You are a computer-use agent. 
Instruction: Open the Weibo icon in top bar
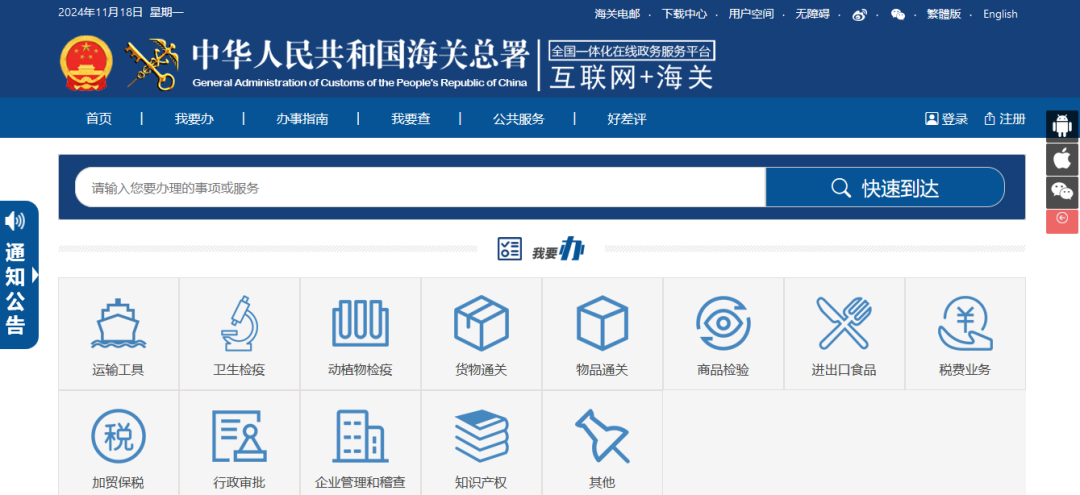point(859,14)
